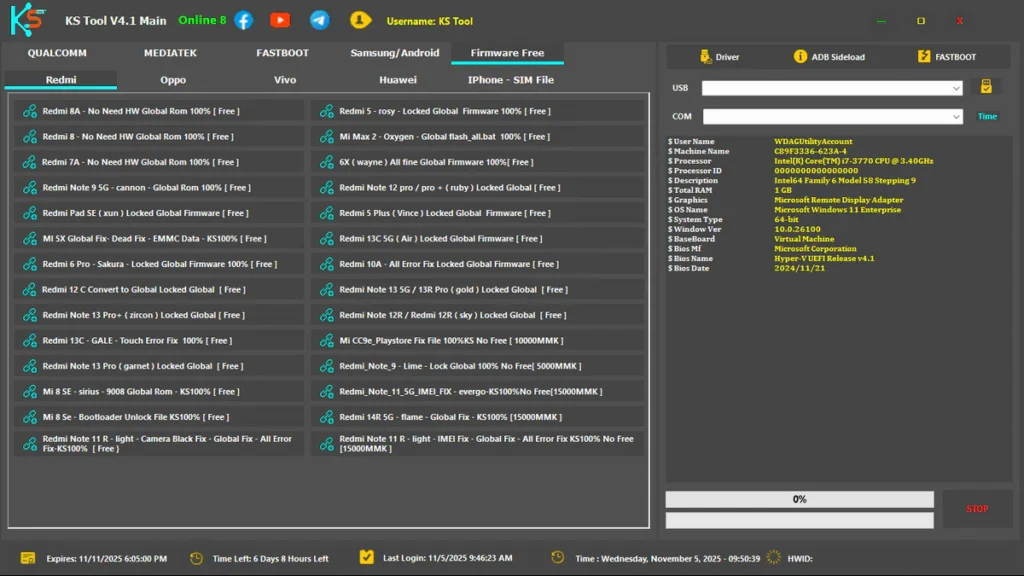Open the IPhone - SIM File tab
Screen dimensions: 1024x576
(510, 80)
